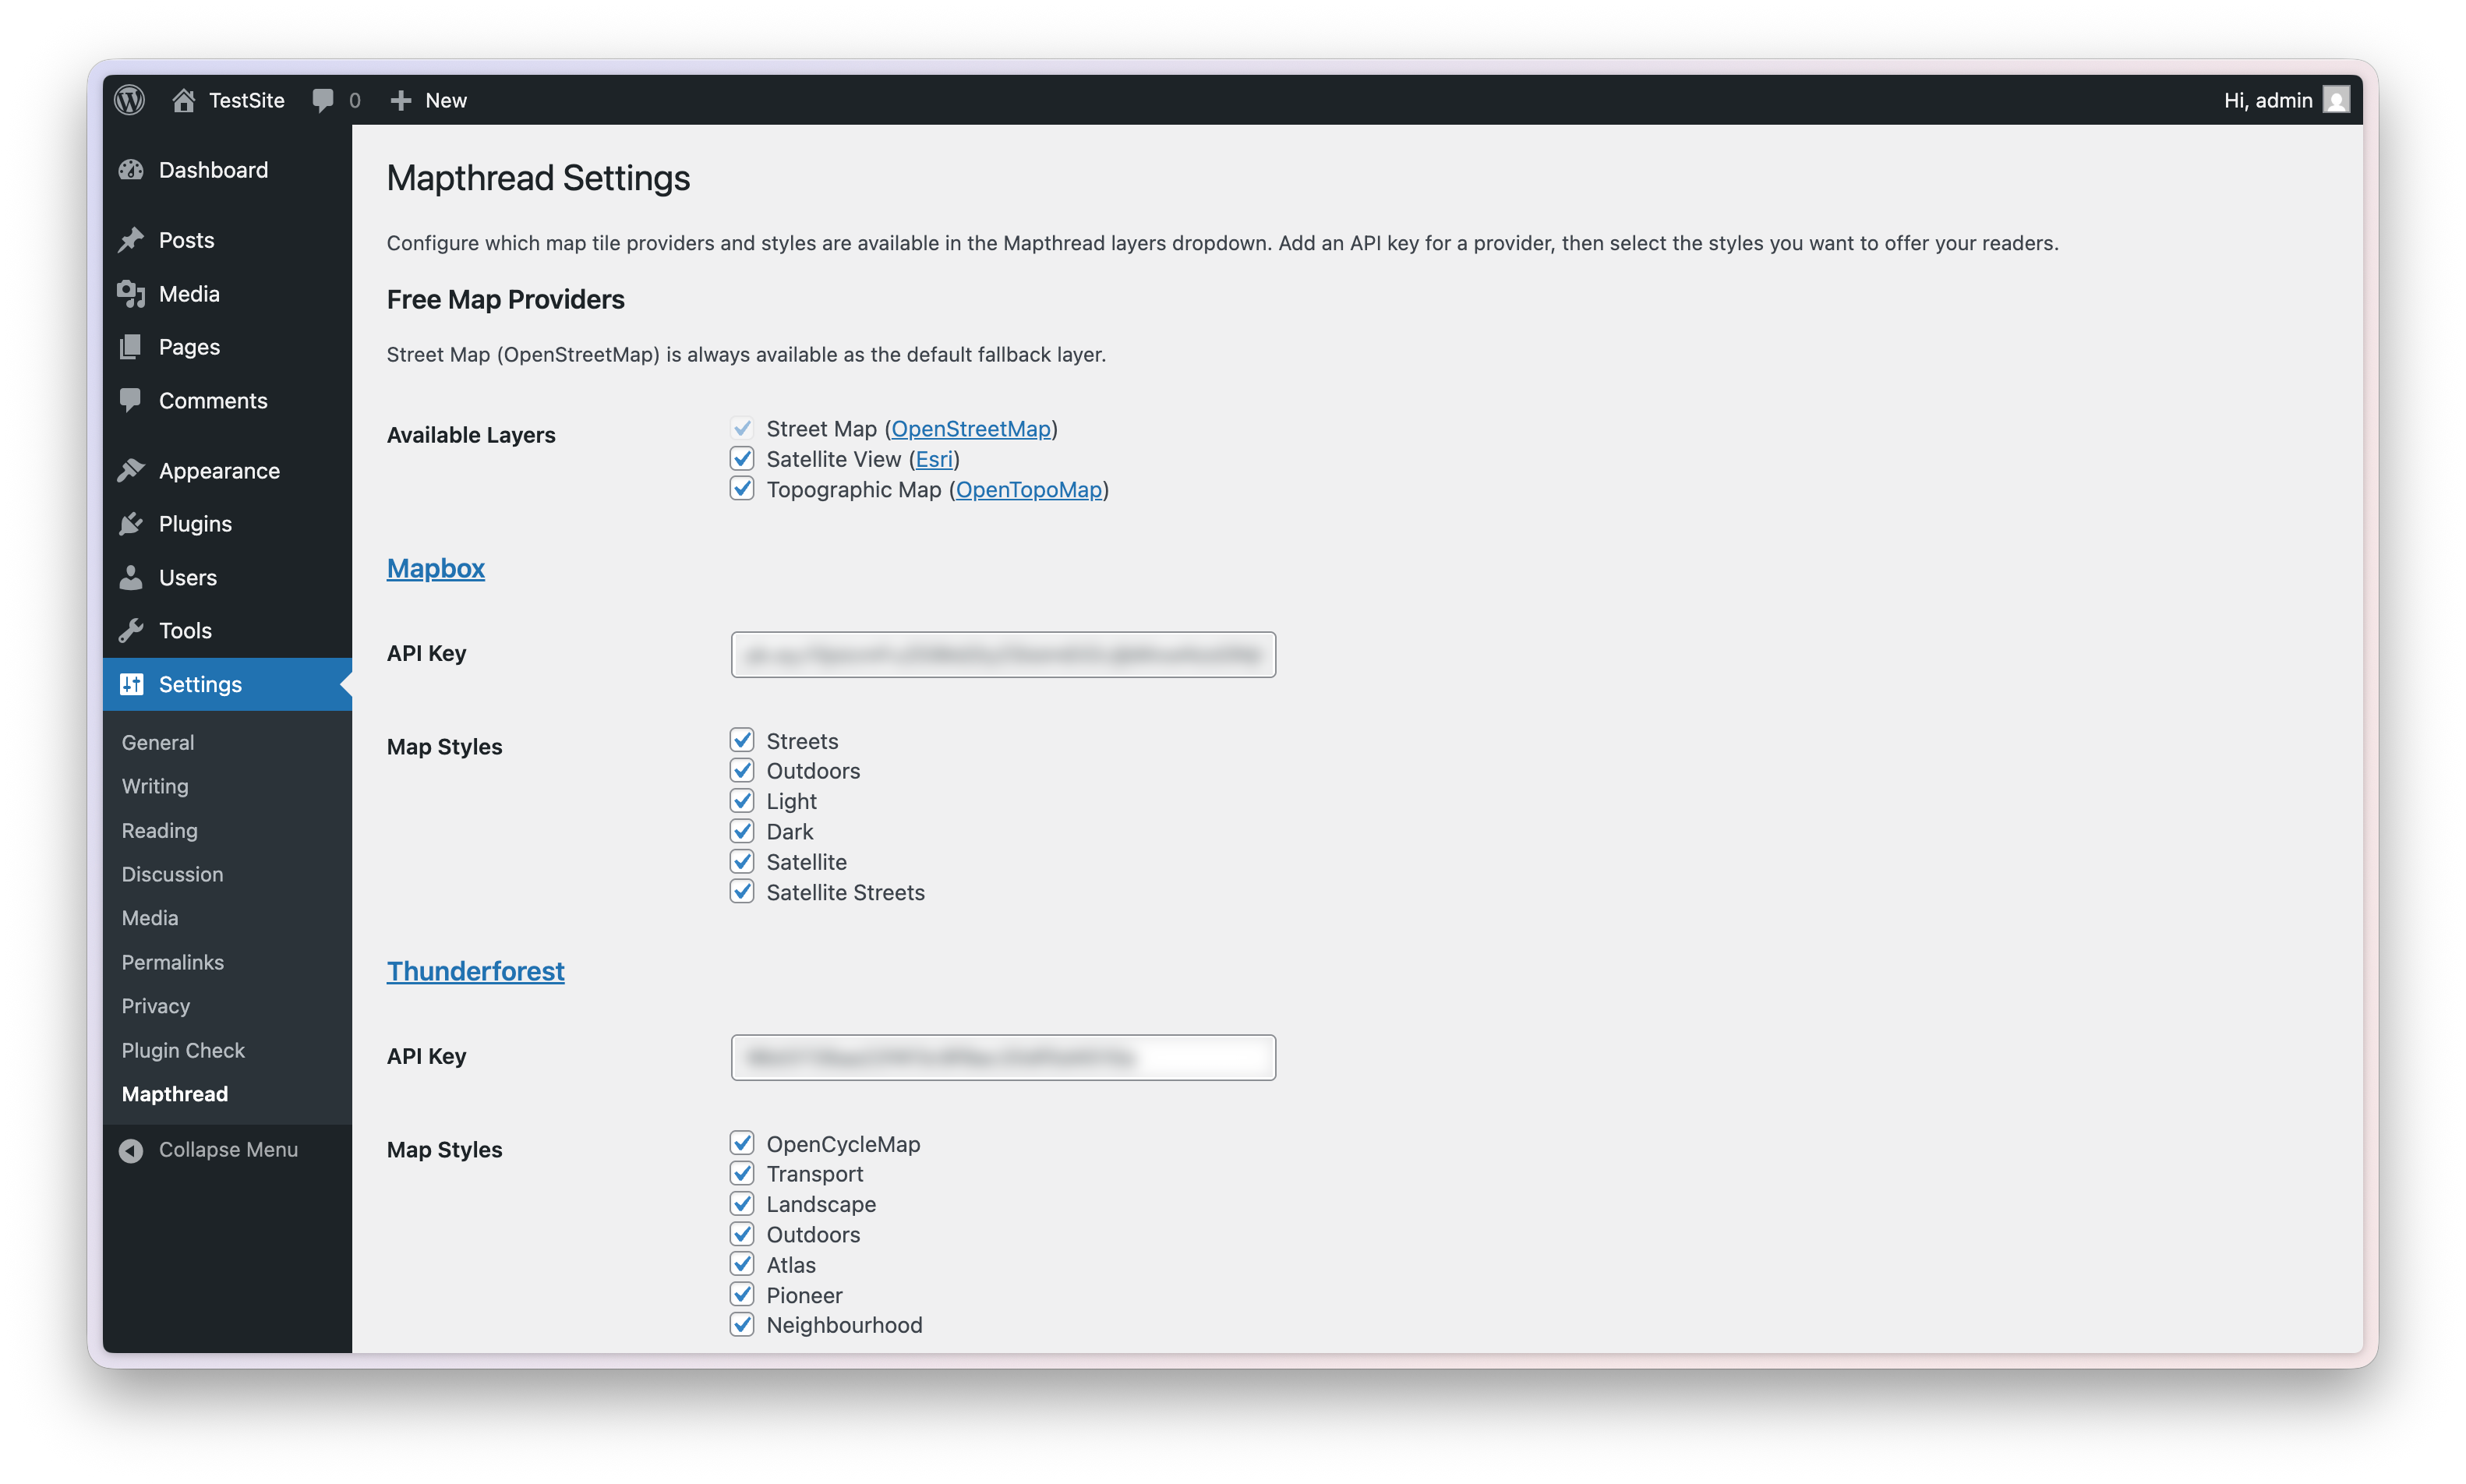
Task: Open the Media library icon
Action: (x=133, y=293)
